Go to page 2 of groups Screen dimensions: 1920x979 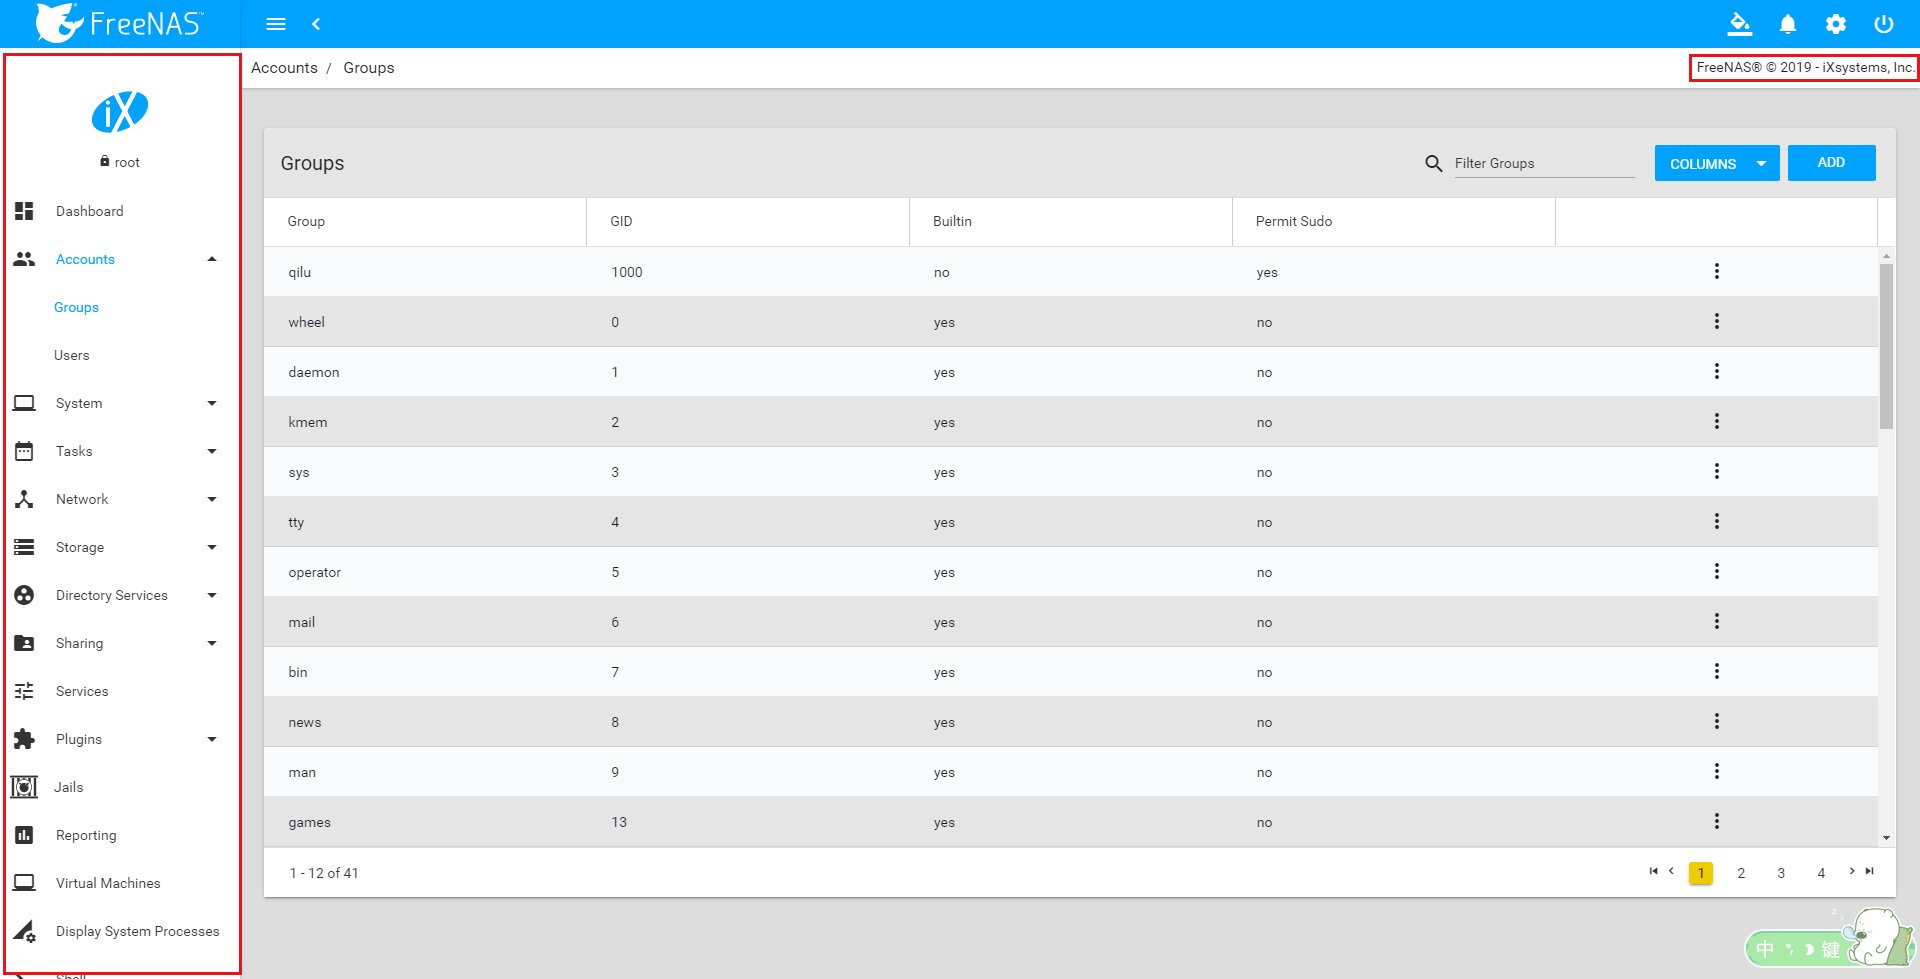click(x=1741, y=872)
